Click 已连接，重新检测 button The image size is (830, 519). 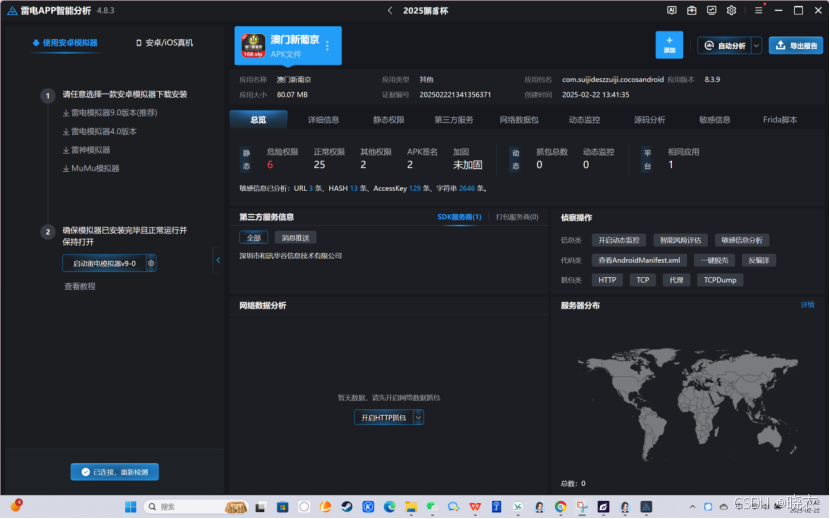click(115, 472)
